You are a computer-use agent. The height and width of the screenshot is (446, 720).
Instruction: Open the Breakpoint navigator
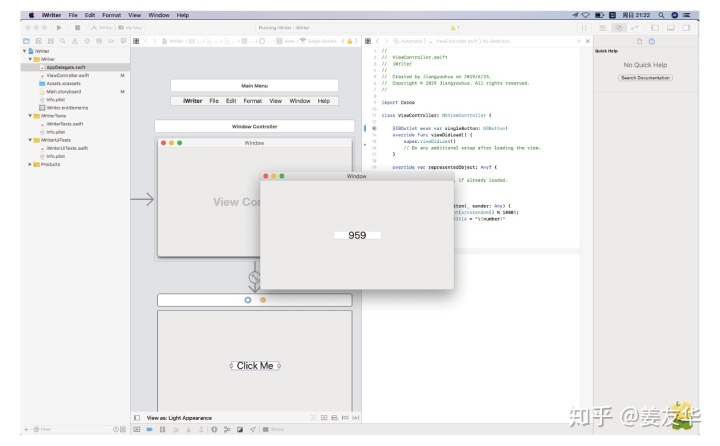pos(111,41)
